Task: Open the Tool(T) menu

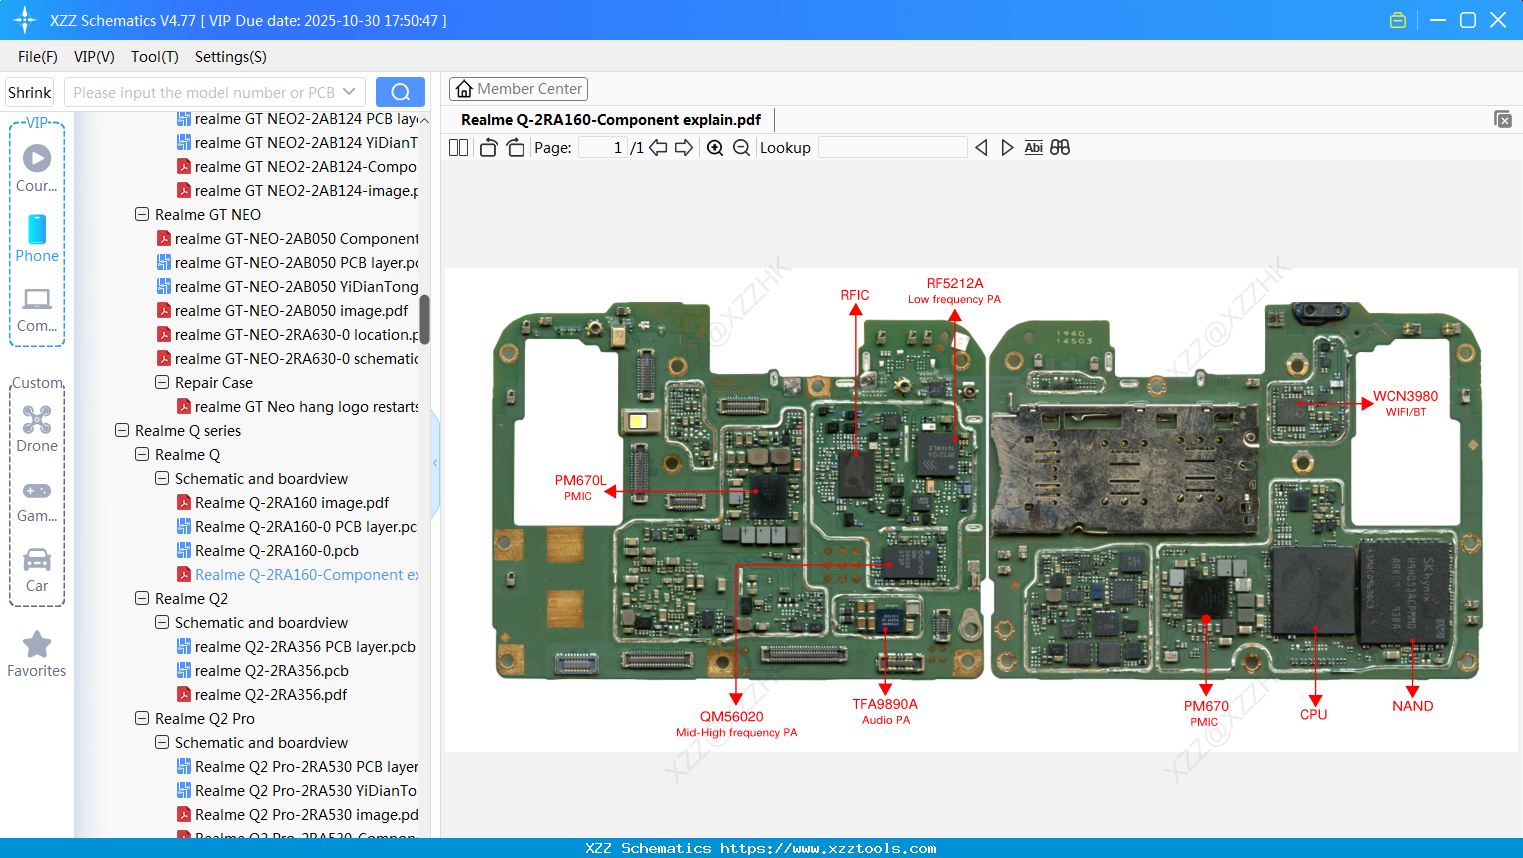Action: point(155,57)
